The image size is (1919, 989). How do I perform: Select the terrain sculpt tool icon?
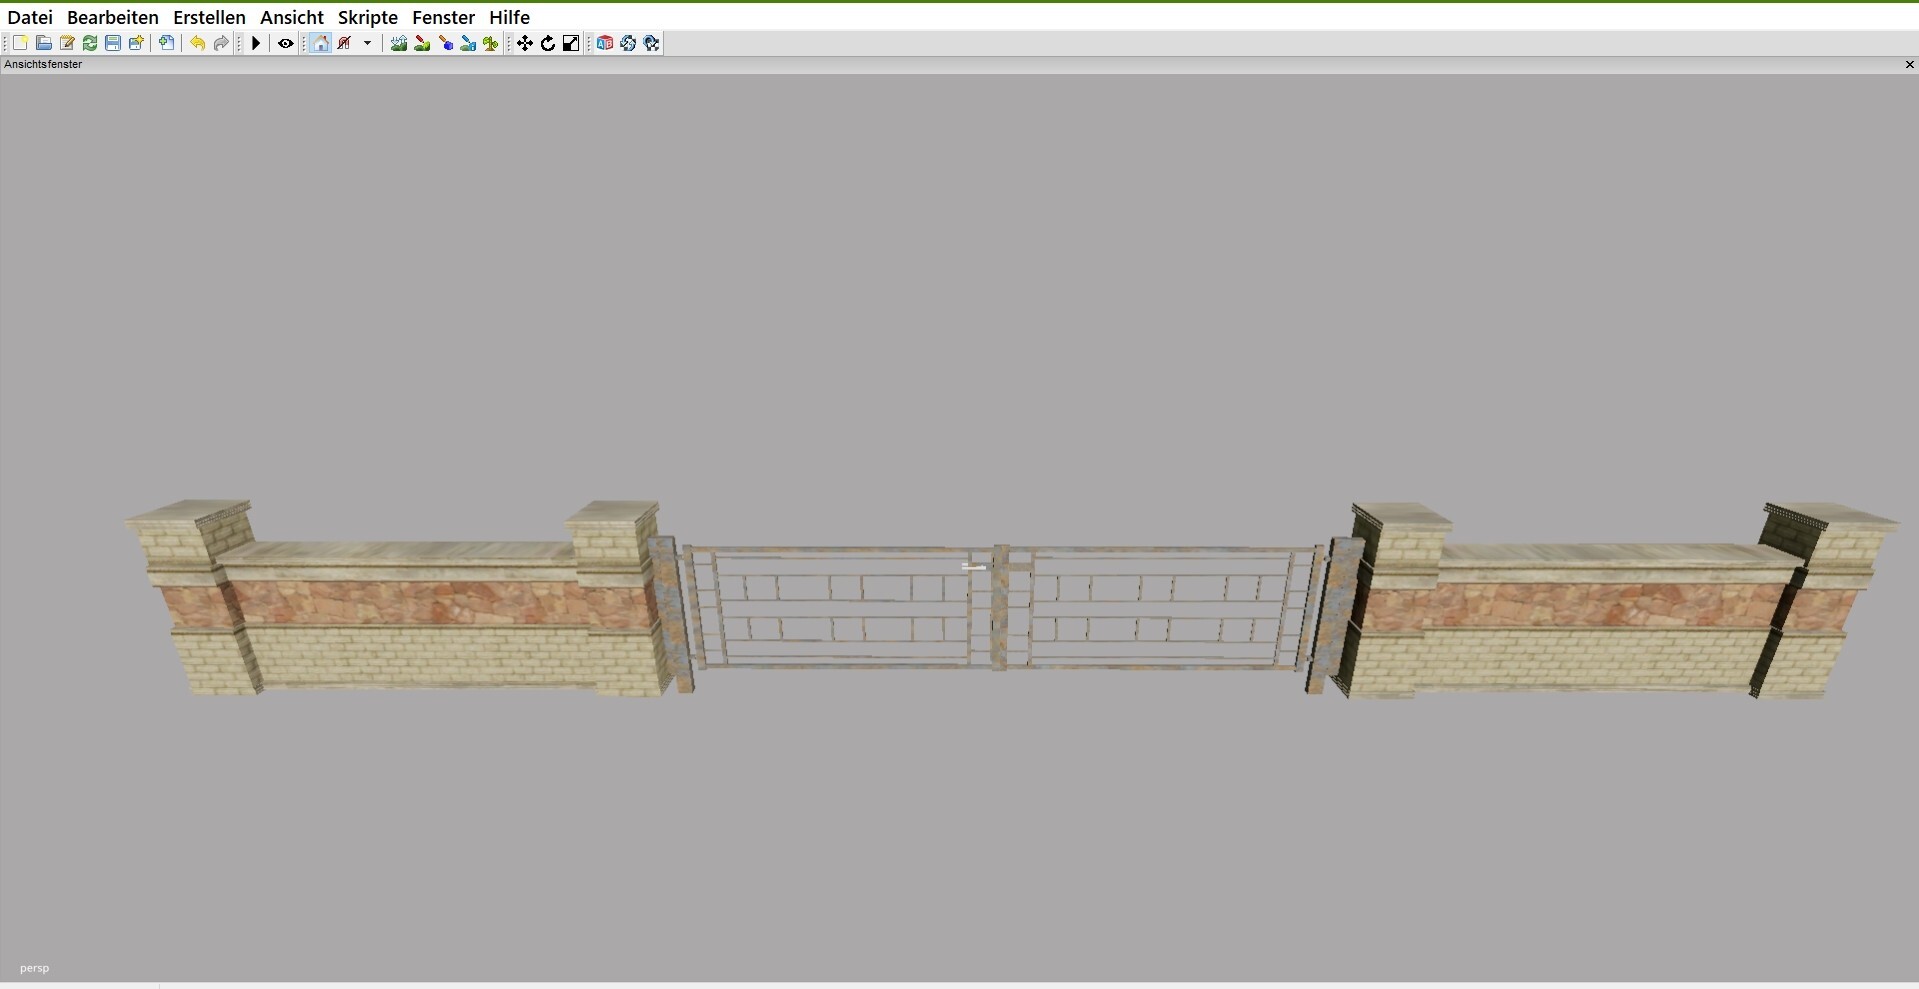(x=399, y=43)
